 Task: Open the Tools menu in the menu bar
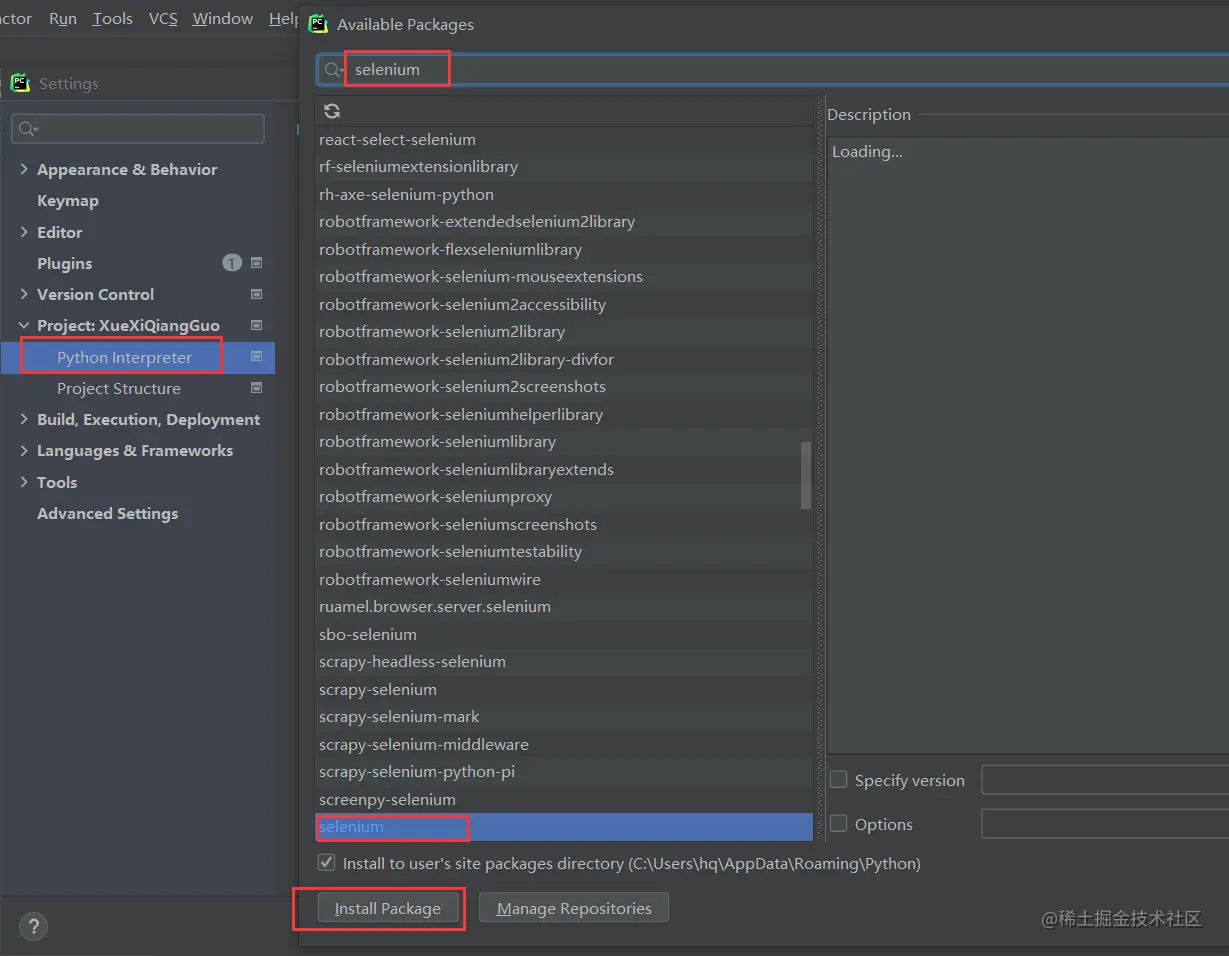pos(112,18)
